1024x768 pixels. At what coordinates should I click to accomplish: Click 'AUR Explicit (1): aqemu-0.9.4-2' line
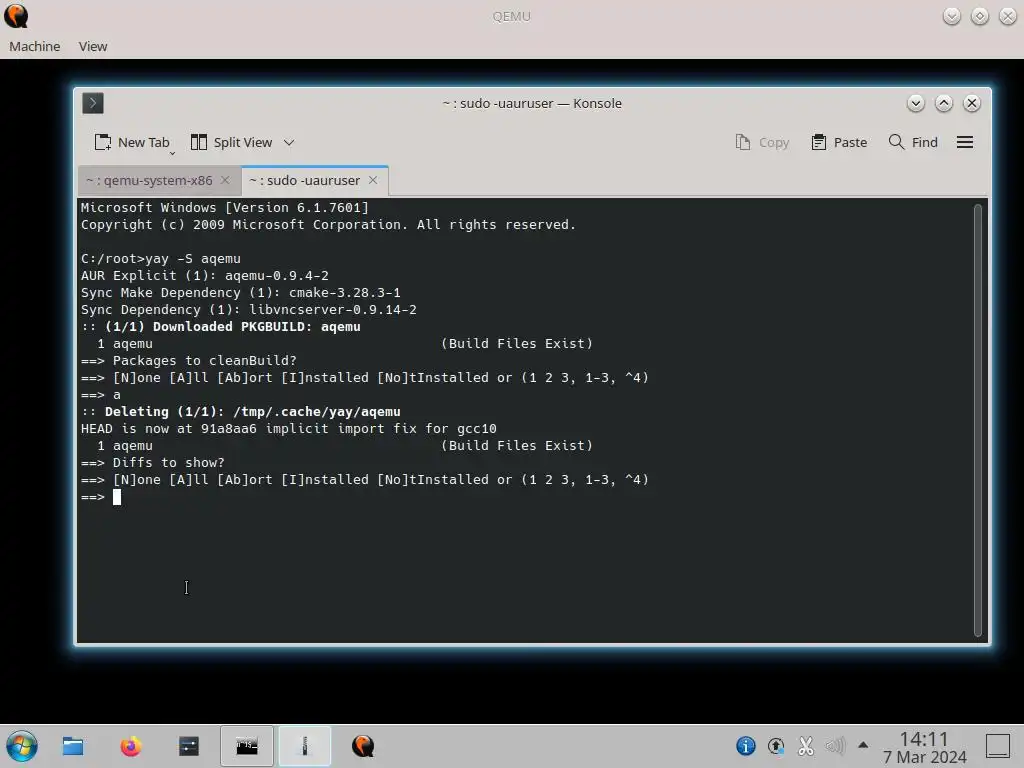pyautogui.click(x=204, y=276)
